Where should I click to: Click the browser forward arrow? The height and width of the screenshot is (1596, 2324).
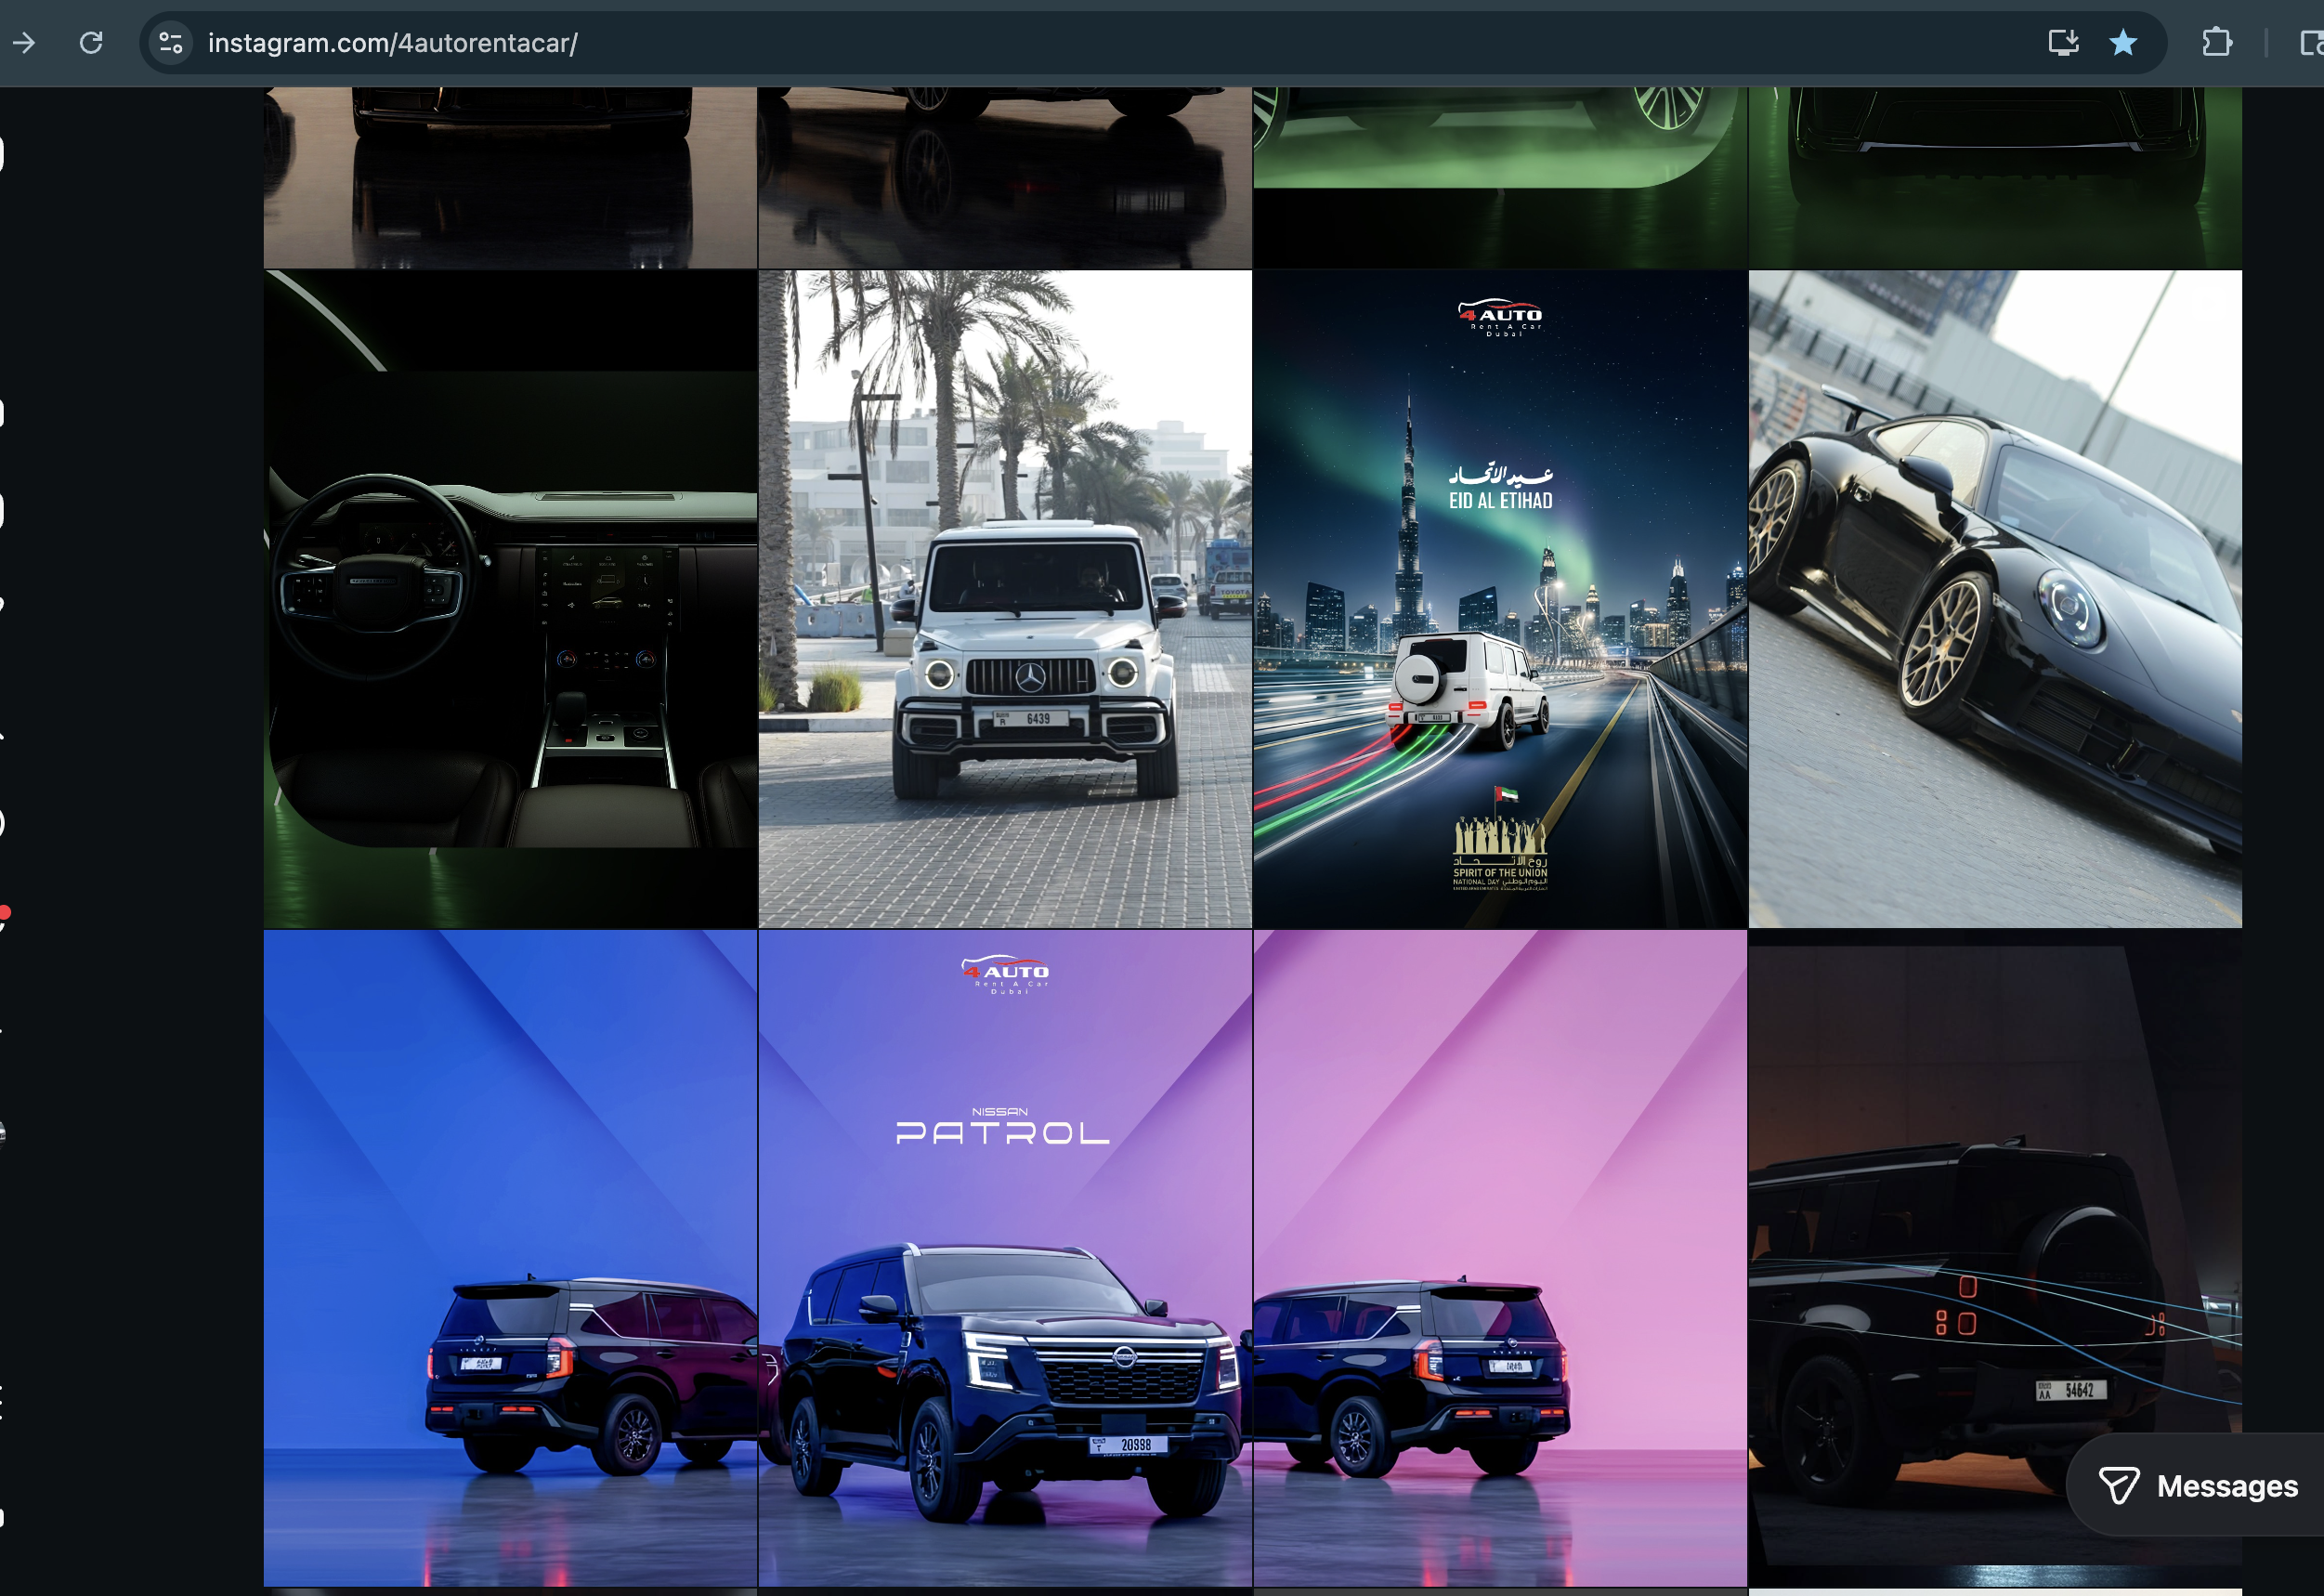click(x=24, y=43)
